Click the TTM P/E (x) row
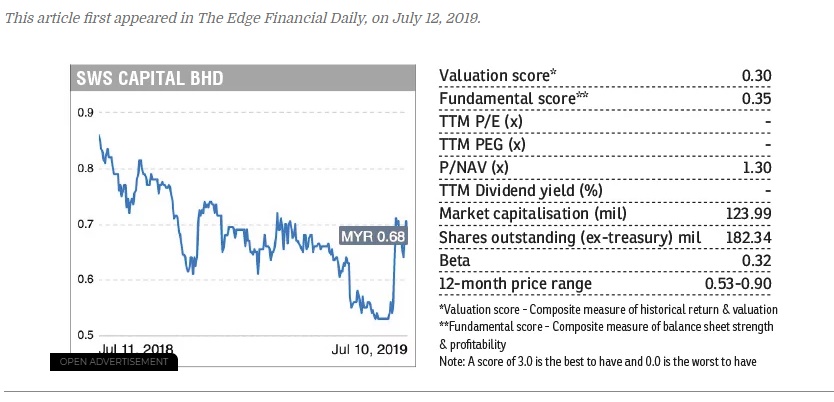Image resolution: width=834 pixels, height=402 pixels. [605, 122]
